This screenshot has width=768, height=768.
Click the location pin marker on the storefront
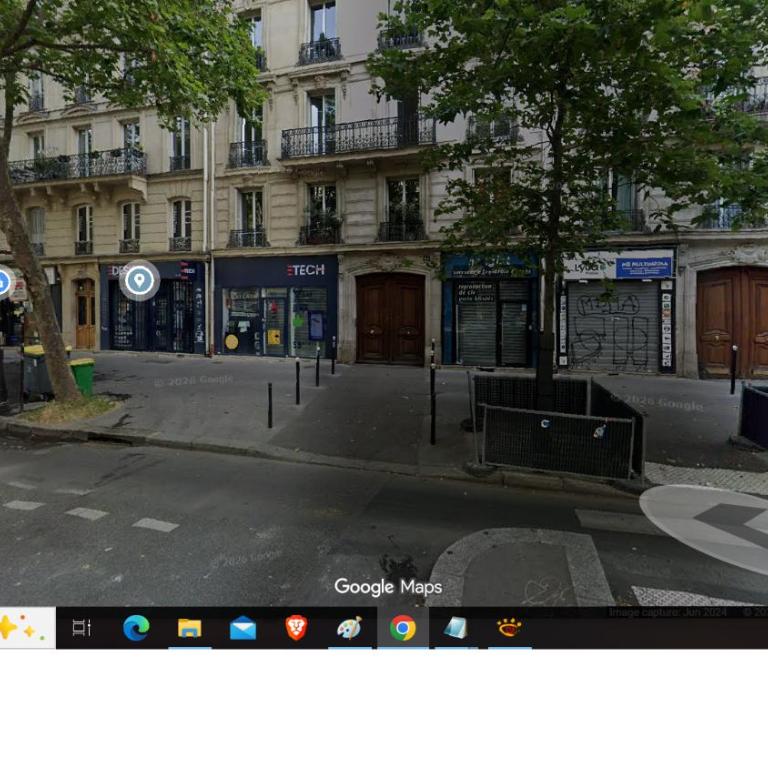pyautogui.click(x=140, y=280)
